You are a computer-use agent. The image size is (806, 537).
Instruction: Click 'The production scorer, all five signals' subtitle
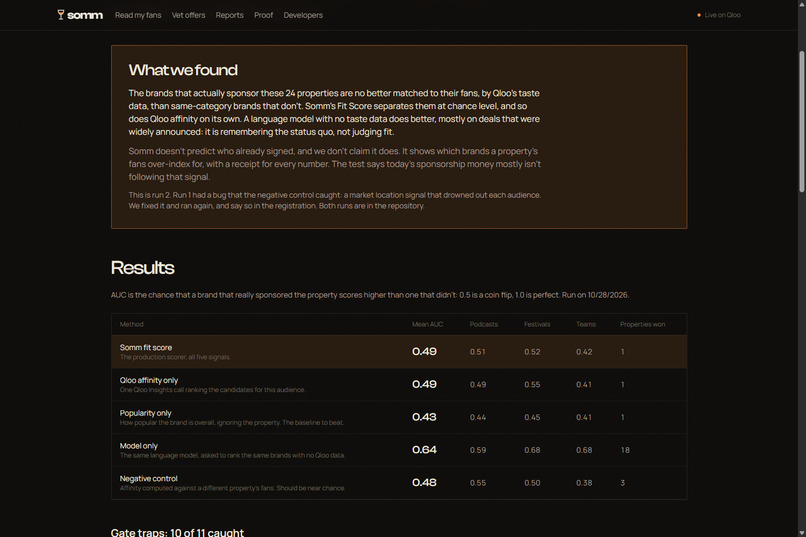pos(175,357)
